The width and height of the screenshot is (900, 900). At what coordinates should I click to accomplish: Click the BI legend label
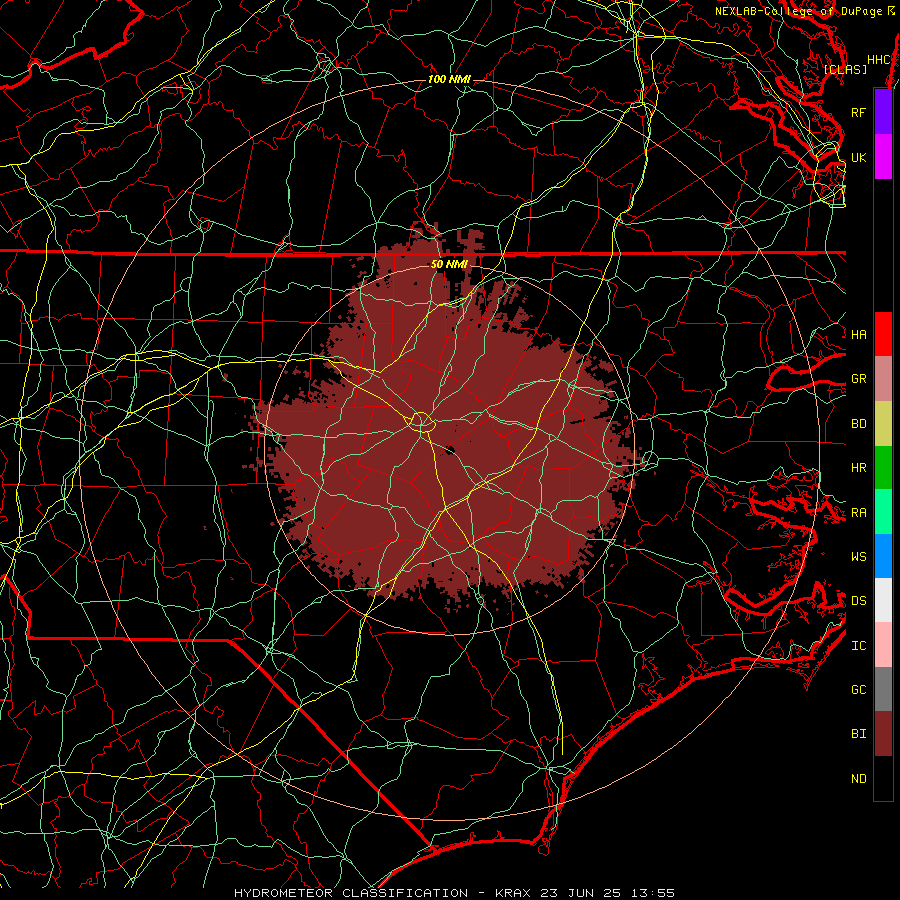(x=858, y=734)
